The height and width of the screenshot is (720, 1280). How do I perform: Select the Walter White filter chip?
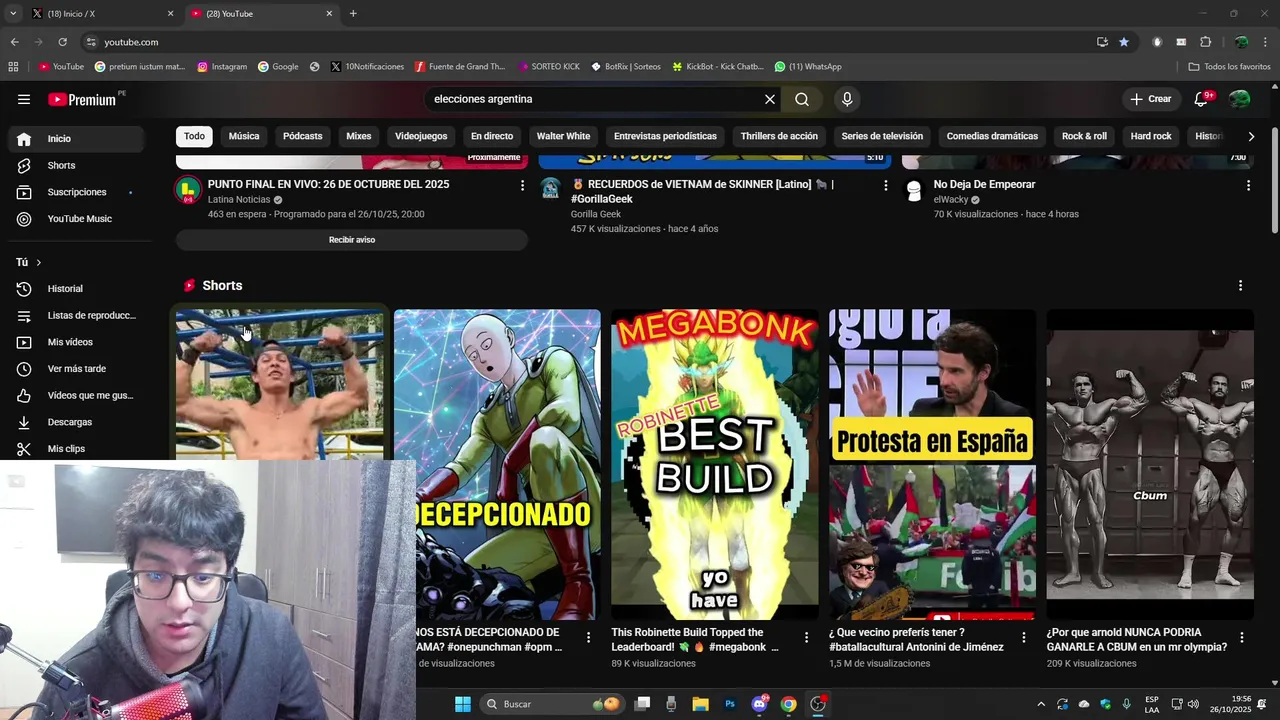point(563,136)
